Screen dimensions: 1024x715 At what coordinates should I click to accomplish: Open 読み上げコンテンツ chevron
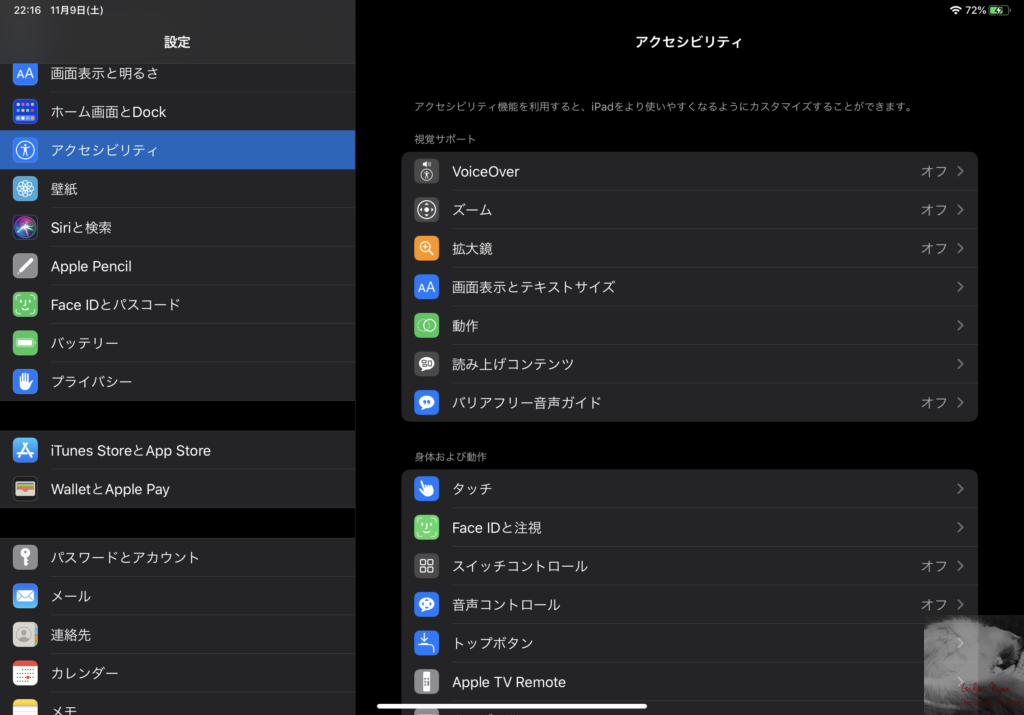960,364
